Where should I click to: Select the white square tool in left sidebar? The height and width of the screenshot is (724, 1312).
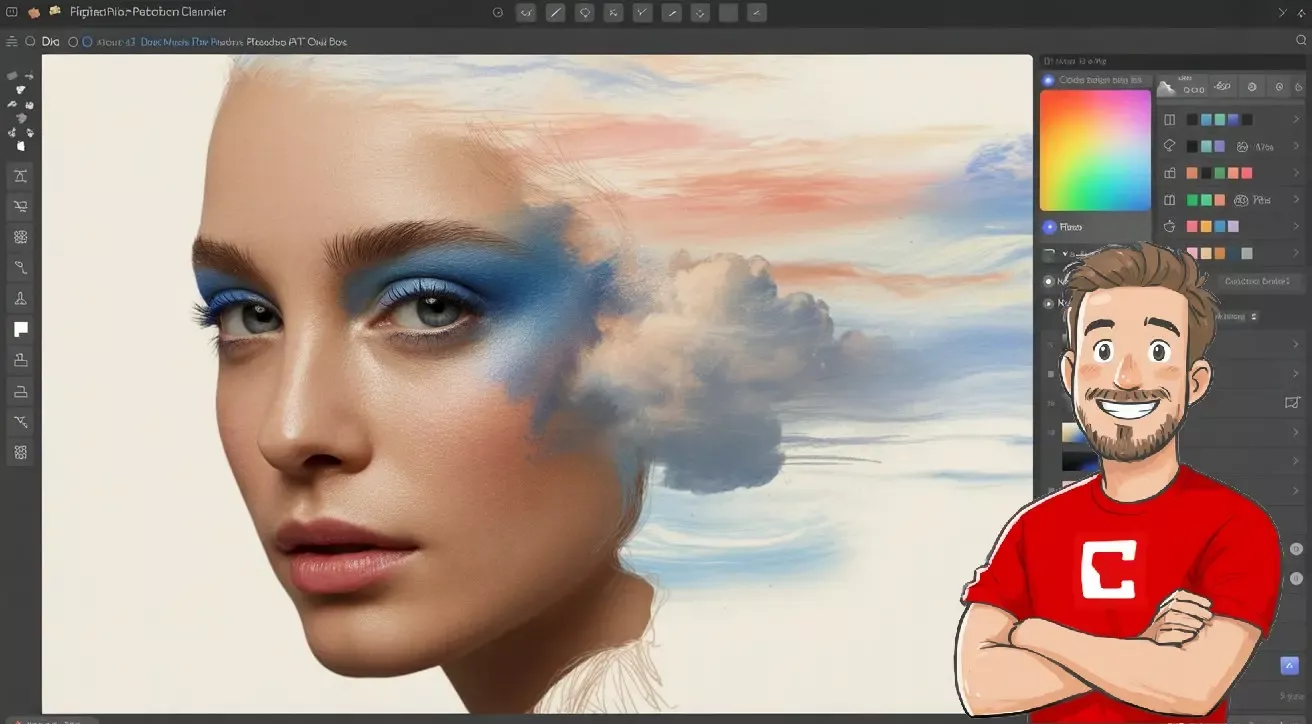[x=20, y=329]
